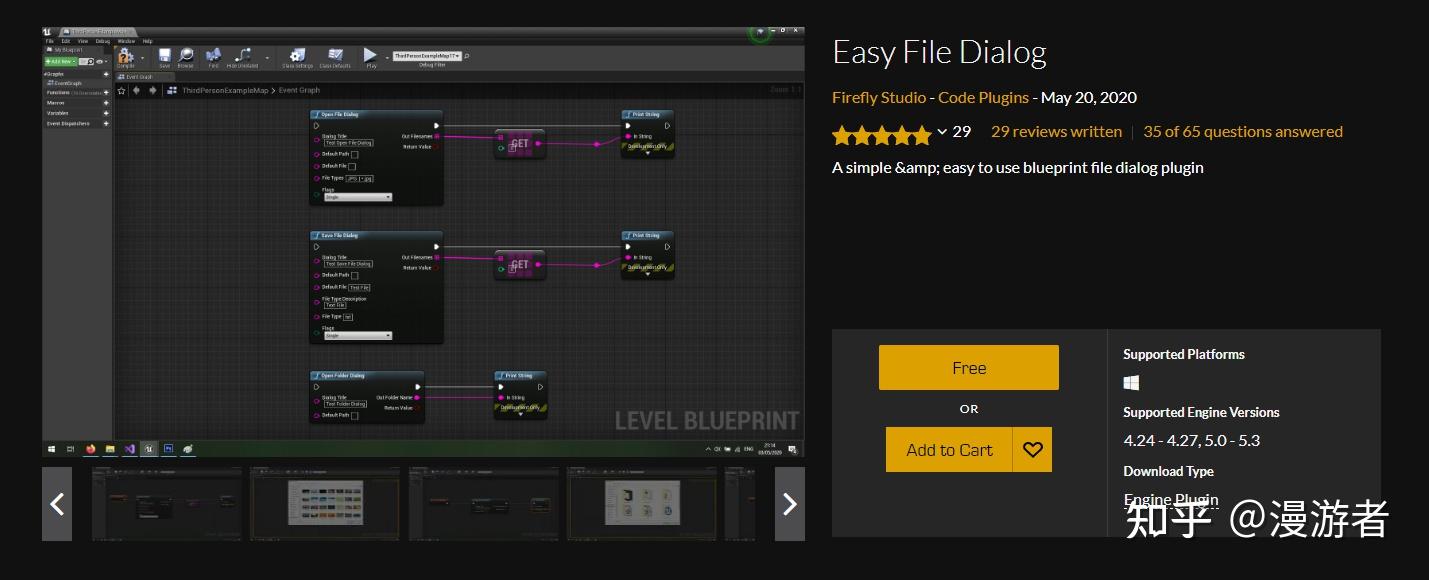Click the Compile button in the Blueprint toolbar

click(x=125, y=56)
